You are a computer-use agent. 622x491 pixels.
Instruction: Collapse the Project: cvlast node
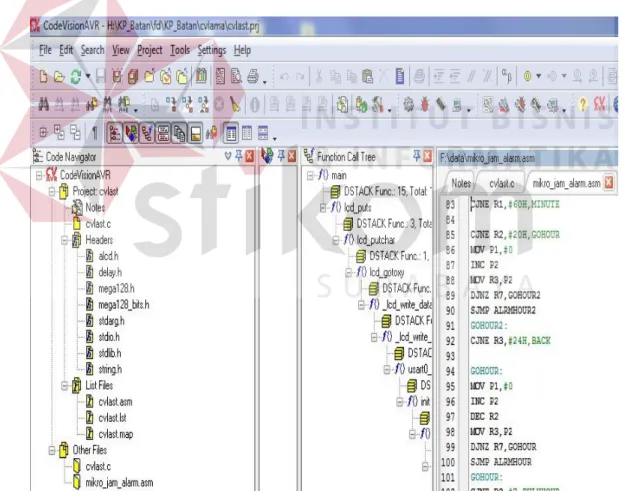[52, 192]
